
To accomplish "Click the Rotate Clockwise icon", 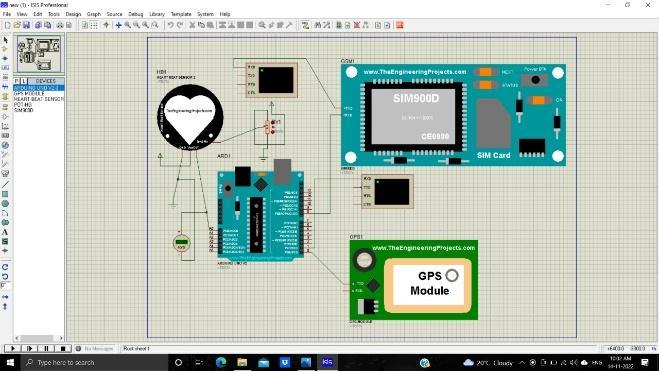I will (x=5, y=267).
